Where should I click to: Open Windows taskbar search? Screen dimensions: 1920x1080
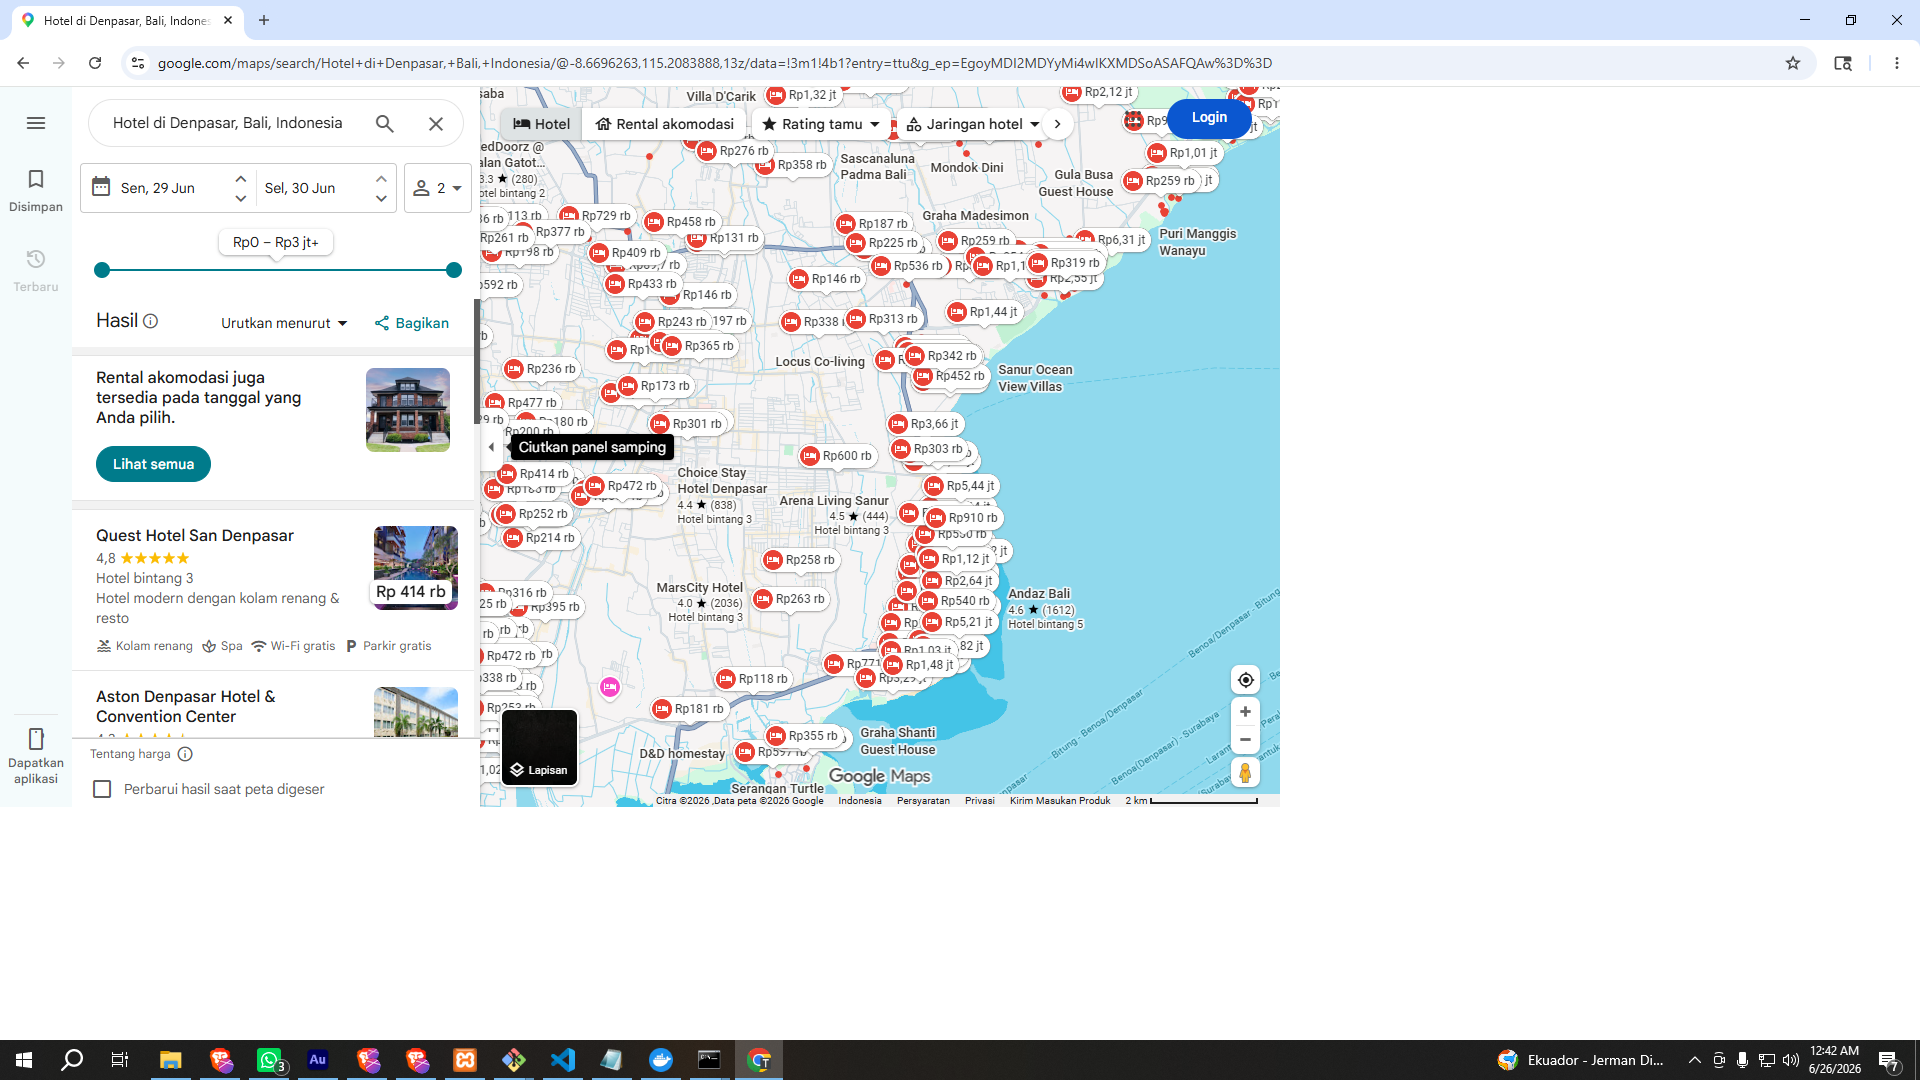click(x=72, y=1060)
